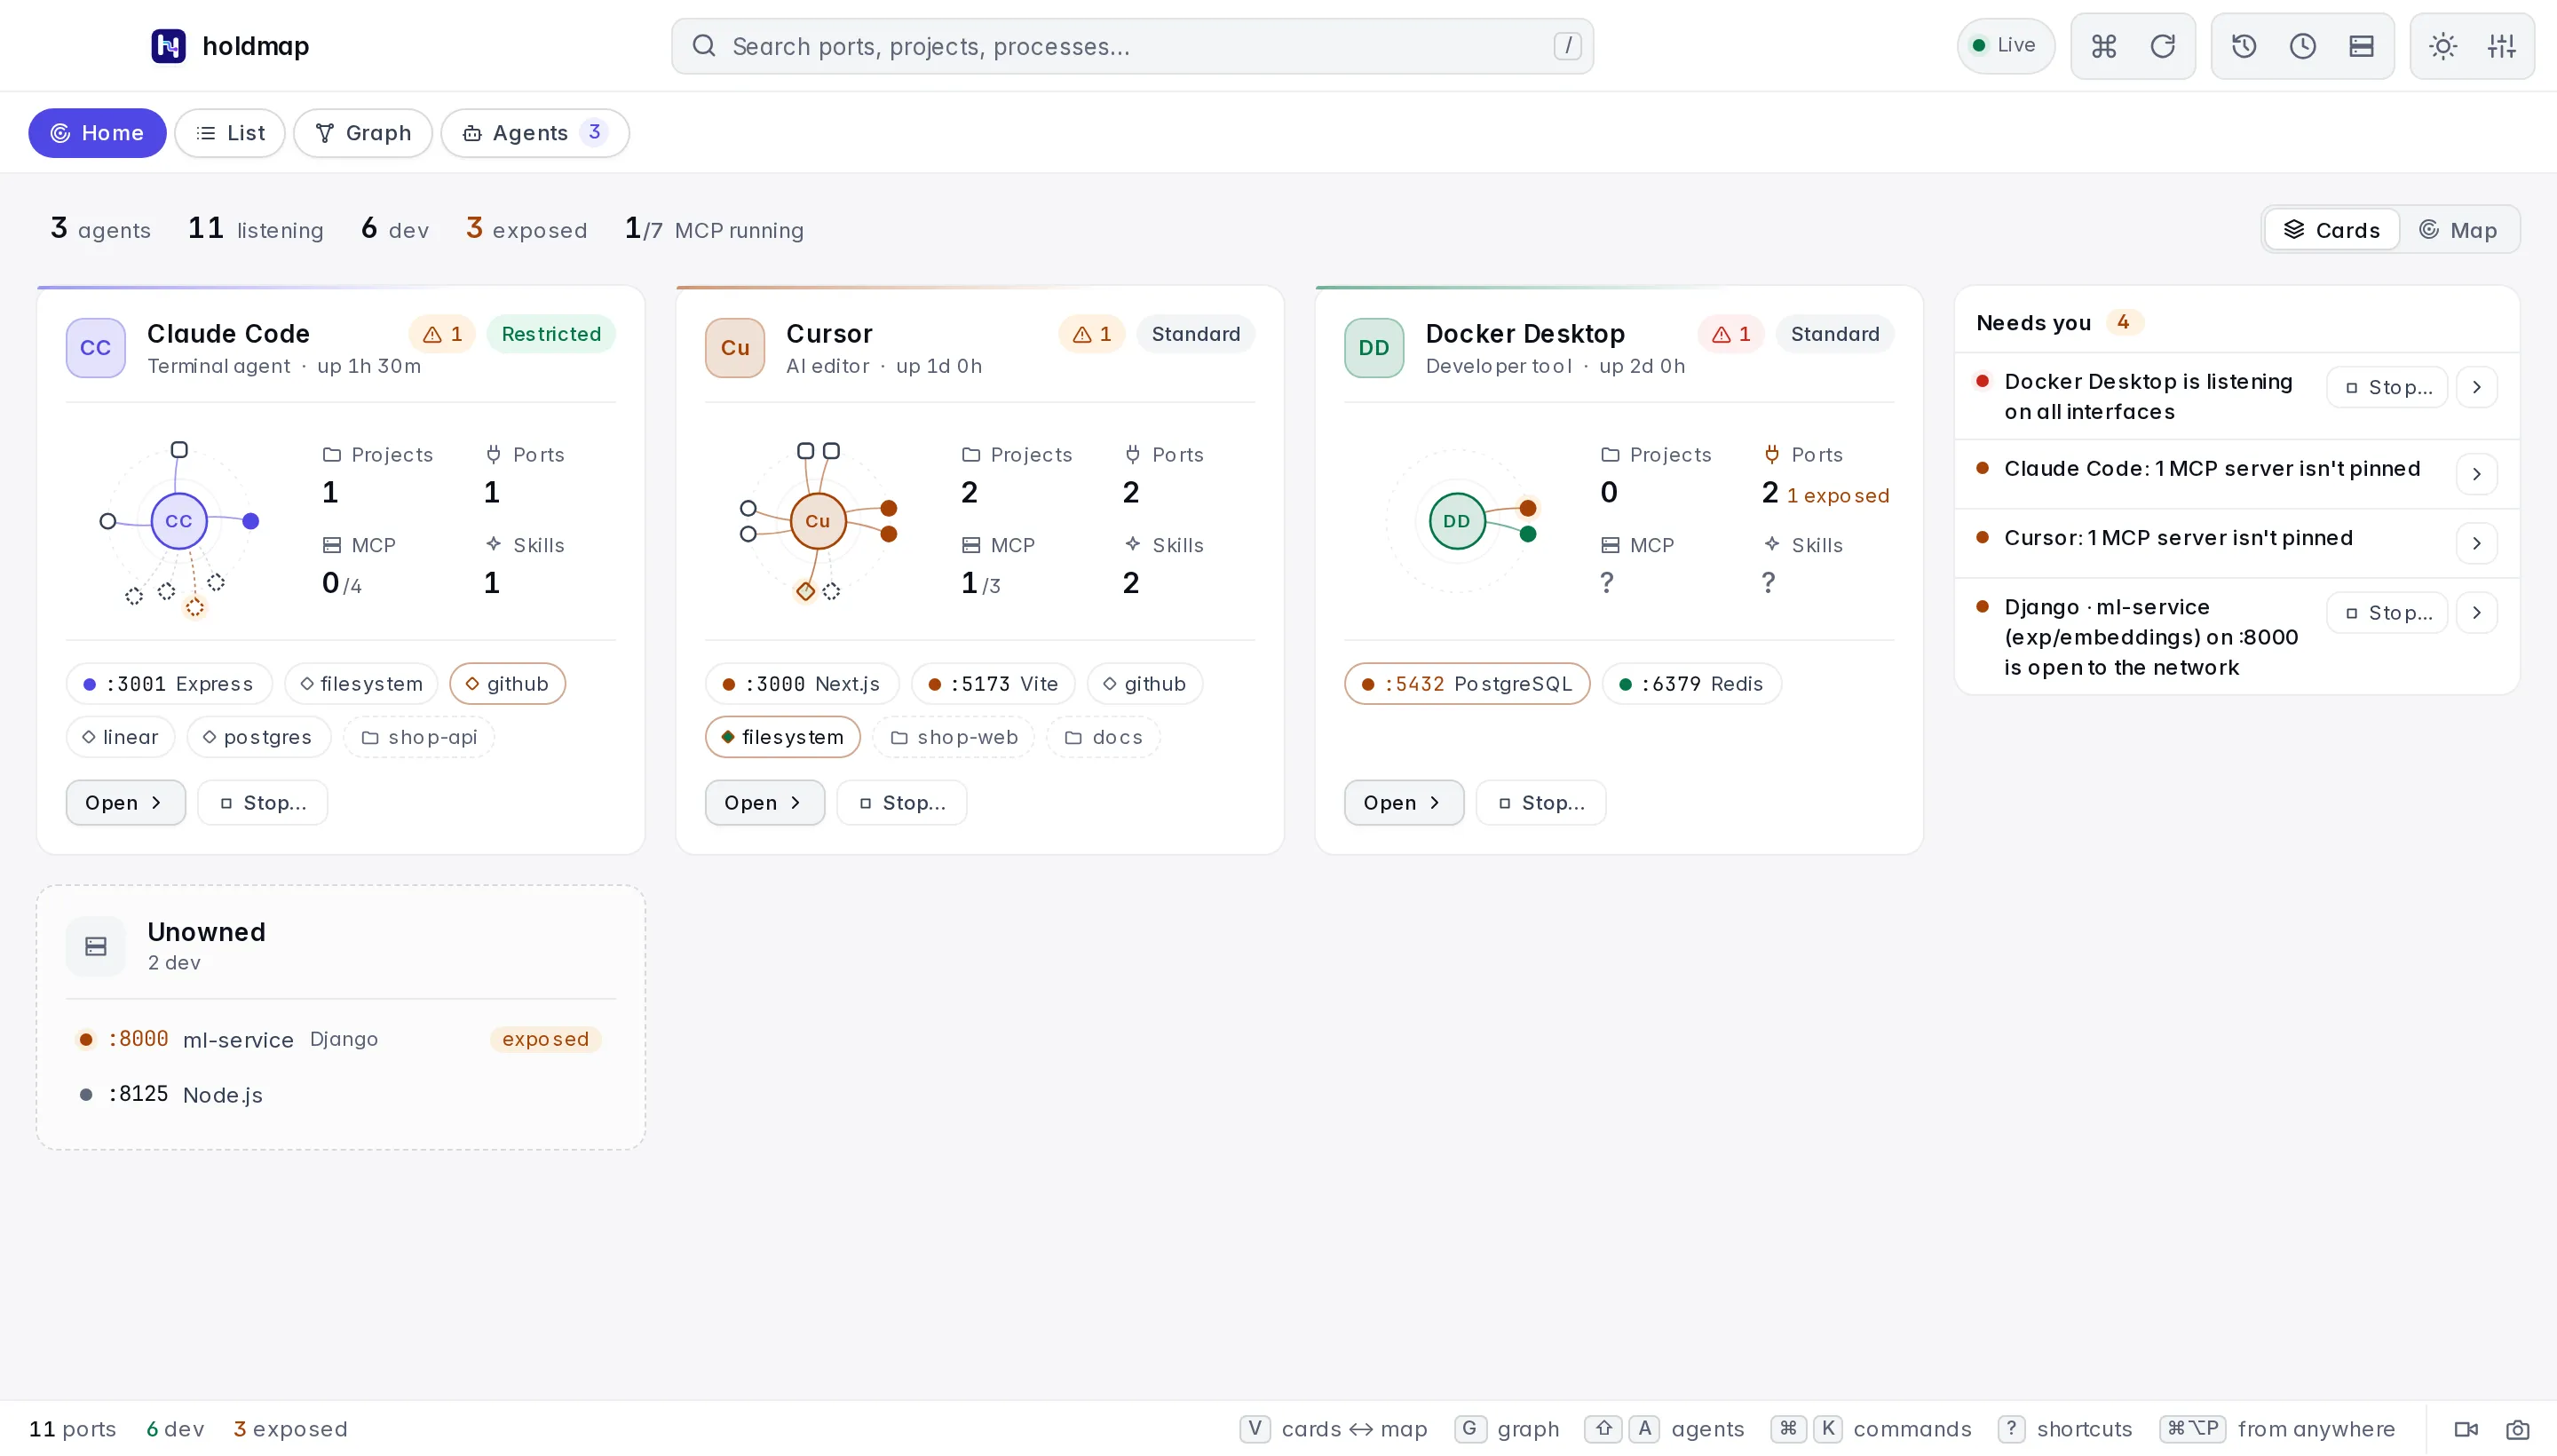Click the Cu avatar badge on Cursor card

[x=735, y=348]
